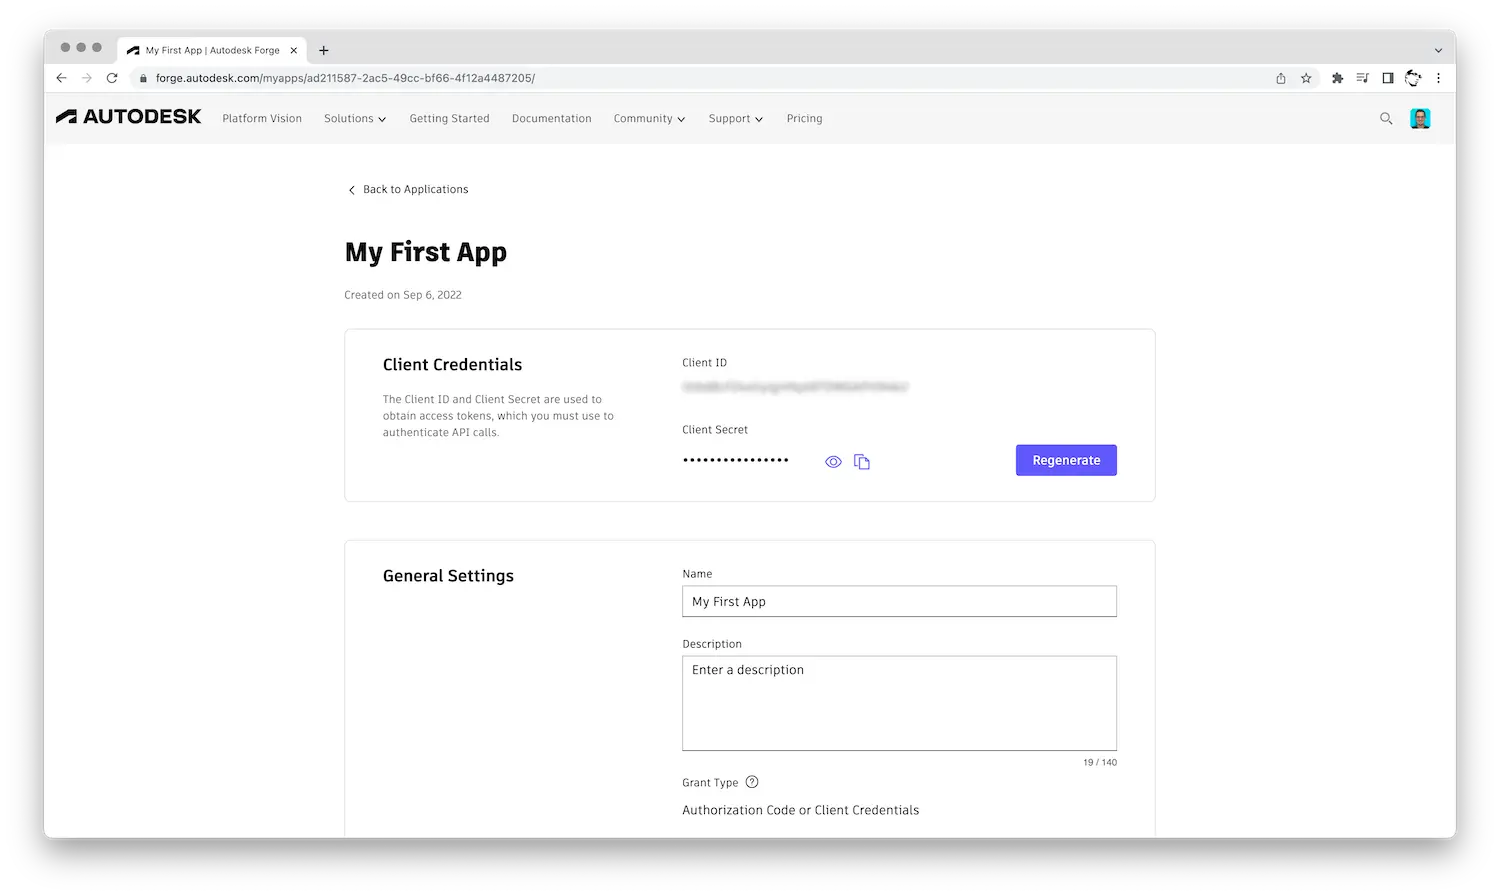Screen dimensions: 1500x896
Task: Expand the Support dropdown
Action: [736, 118]
